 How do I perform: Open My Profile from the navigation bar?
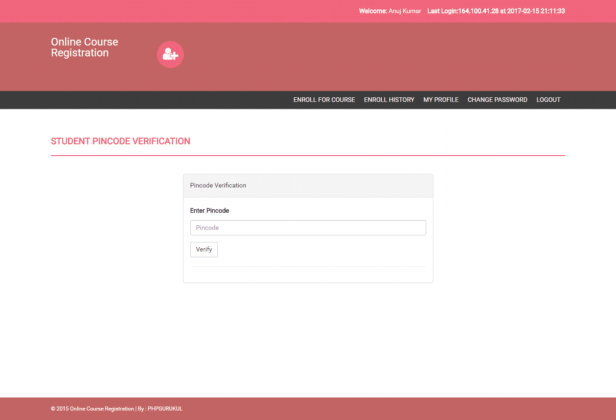click(x=440, y=100)
